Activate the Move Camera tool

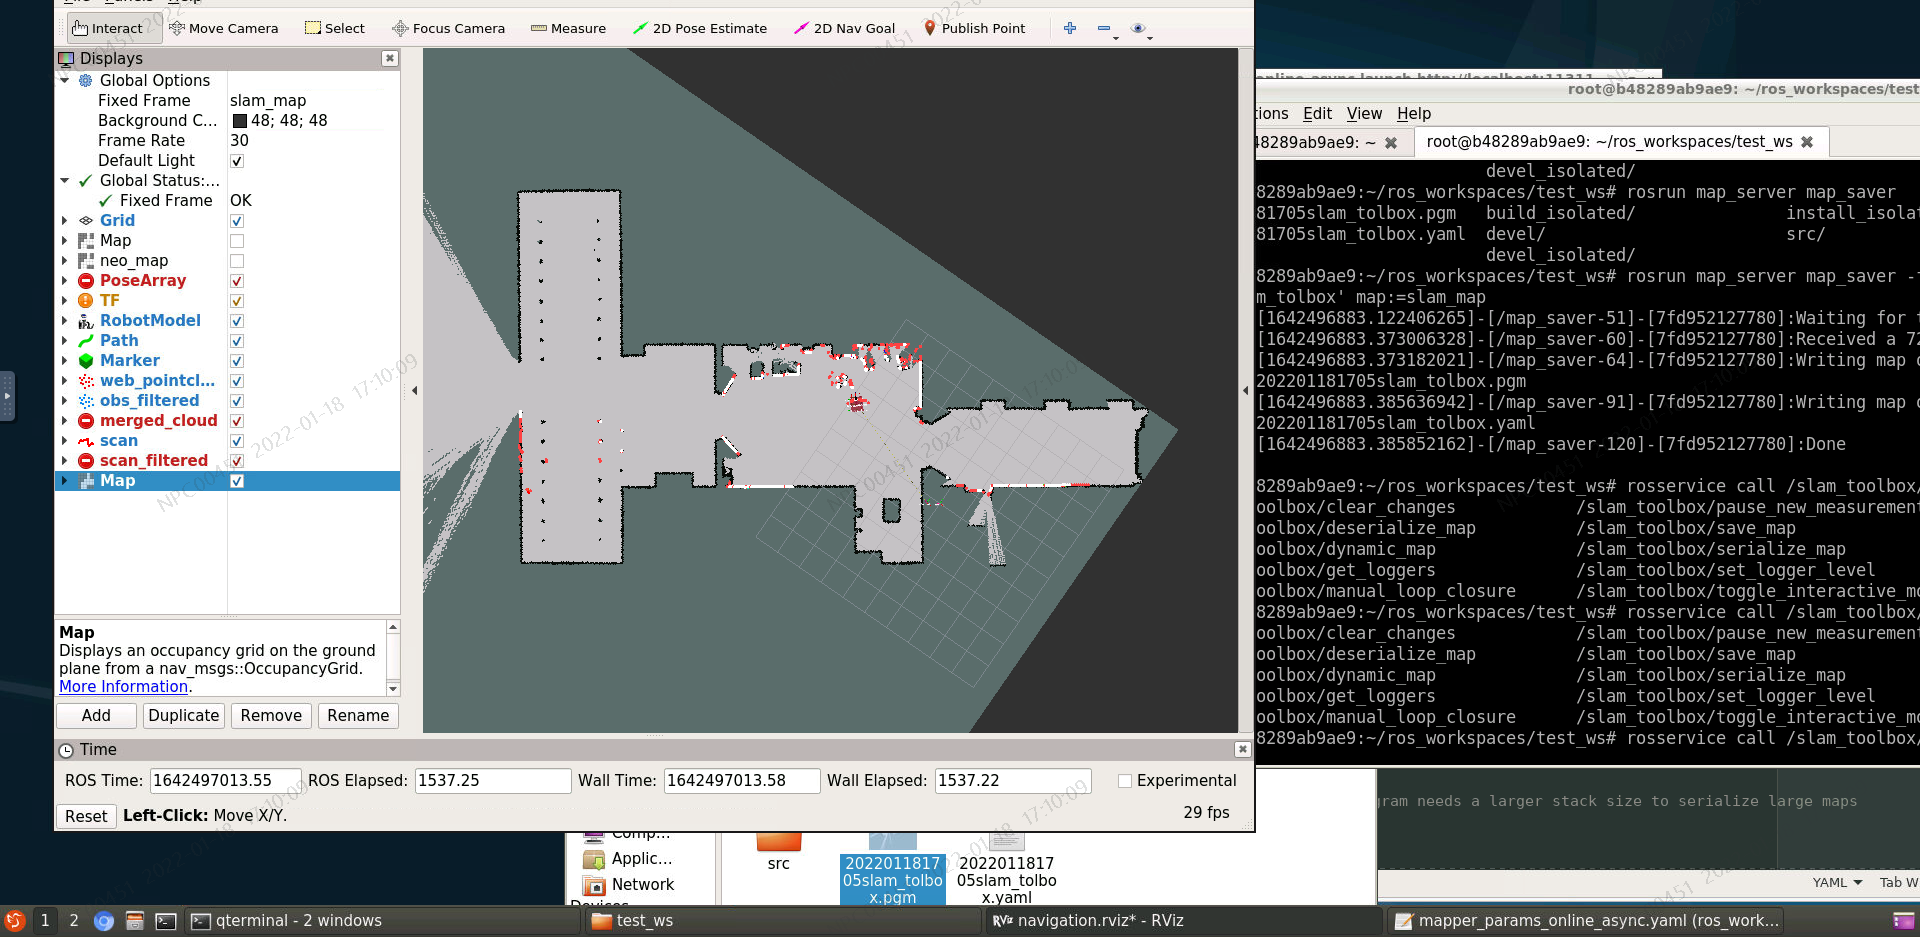coord(224,28)
